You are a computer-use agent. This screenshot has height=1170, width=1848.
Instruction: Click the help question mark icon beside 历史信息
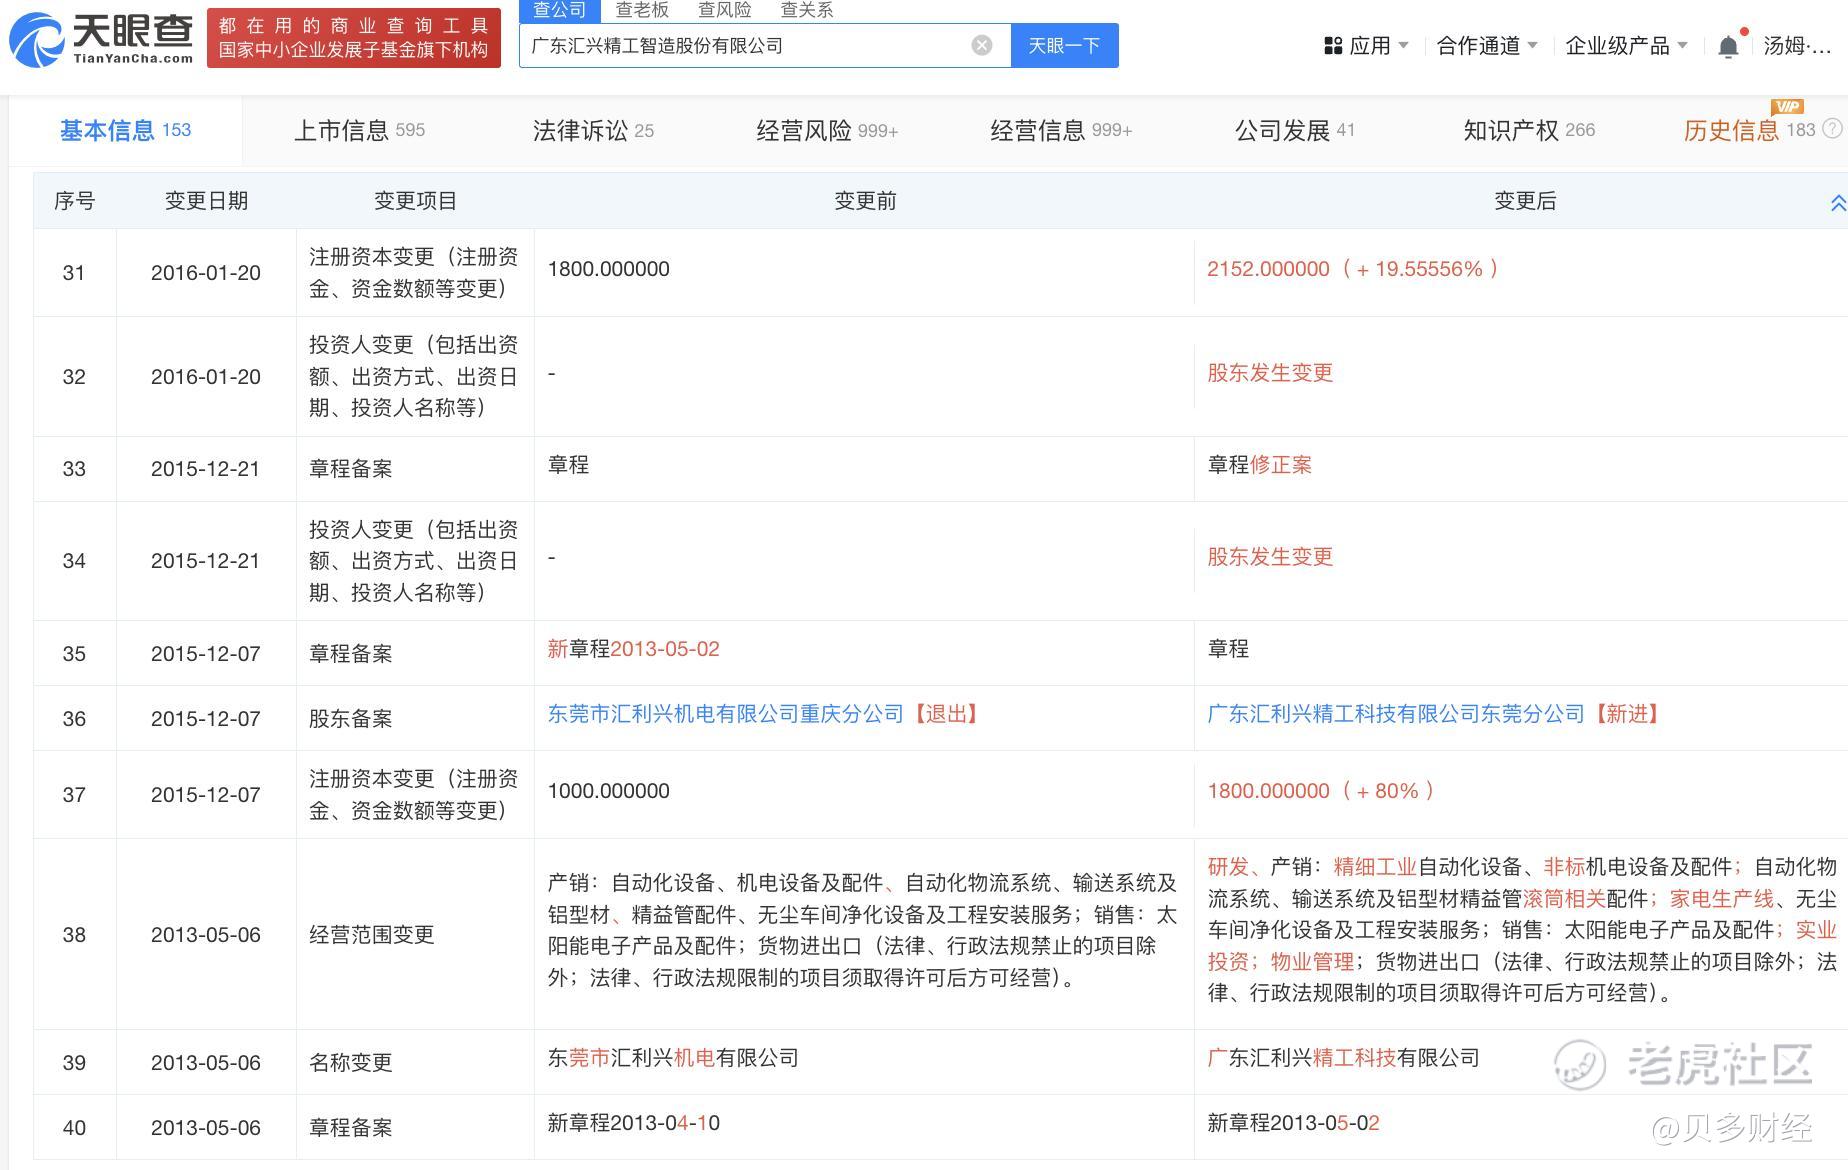coord(1832,129)
